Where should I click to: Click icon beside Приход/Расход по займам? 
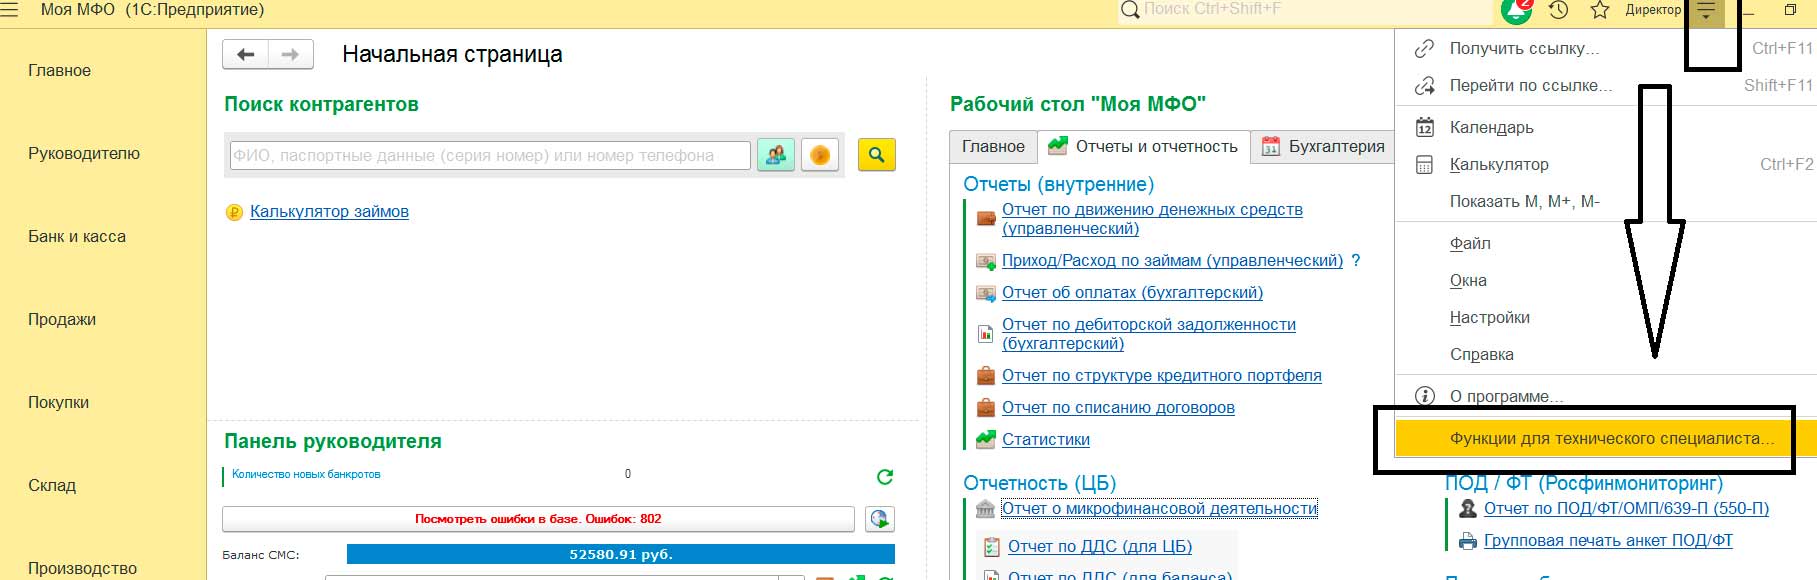pyautogui.click(x=986, y=261)
